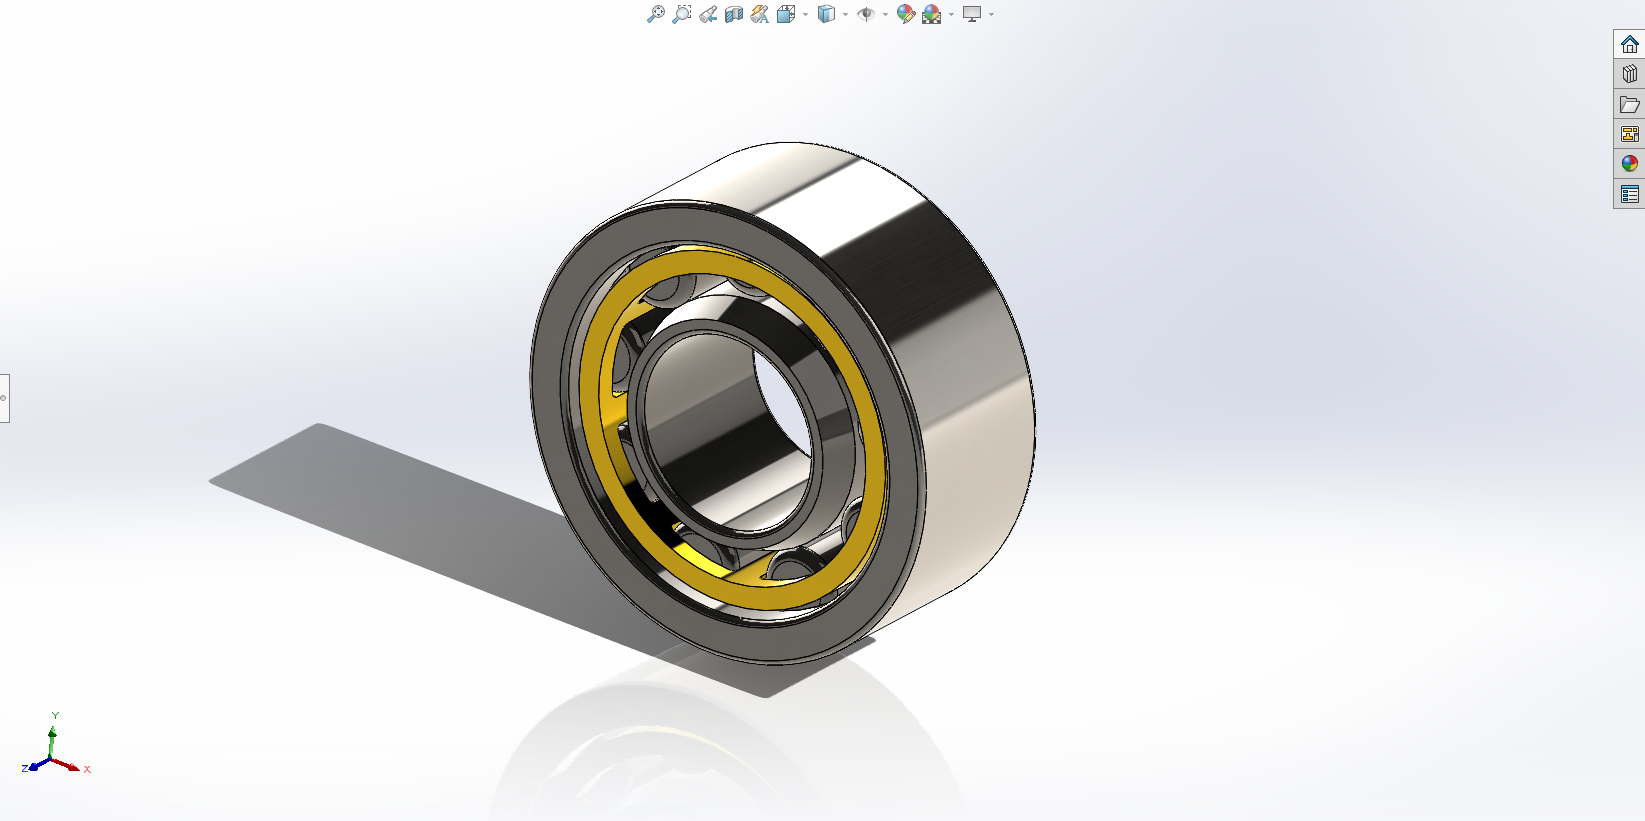The width and height of the screenshot is (1645, 821).
Task: Open the Custom Properties task pane tab
Action: point(1630,194)
